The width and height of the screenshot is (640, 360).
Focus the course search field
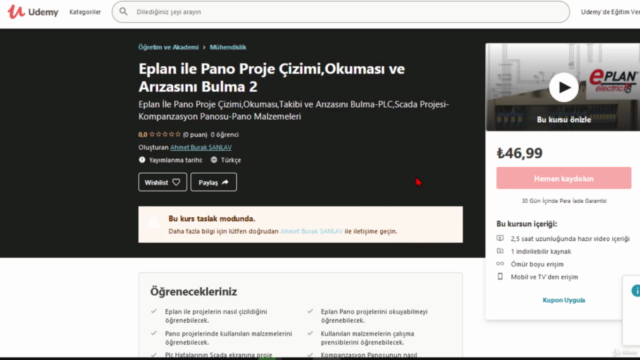[341, 12]
